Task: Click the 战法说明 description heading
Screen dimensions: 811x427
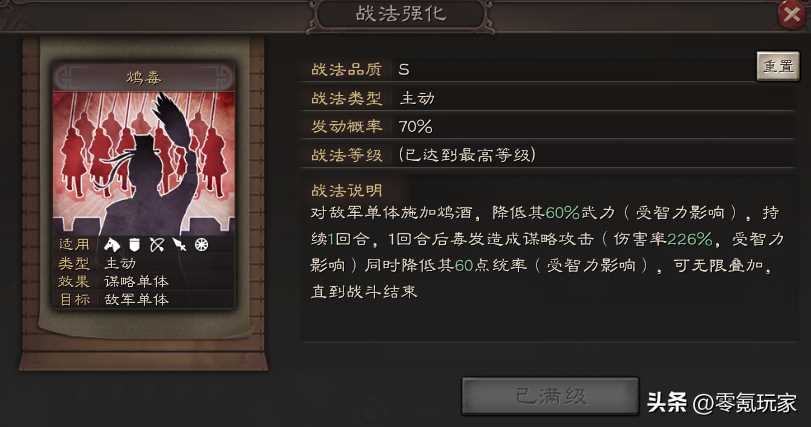Action: tap(347, 191)
